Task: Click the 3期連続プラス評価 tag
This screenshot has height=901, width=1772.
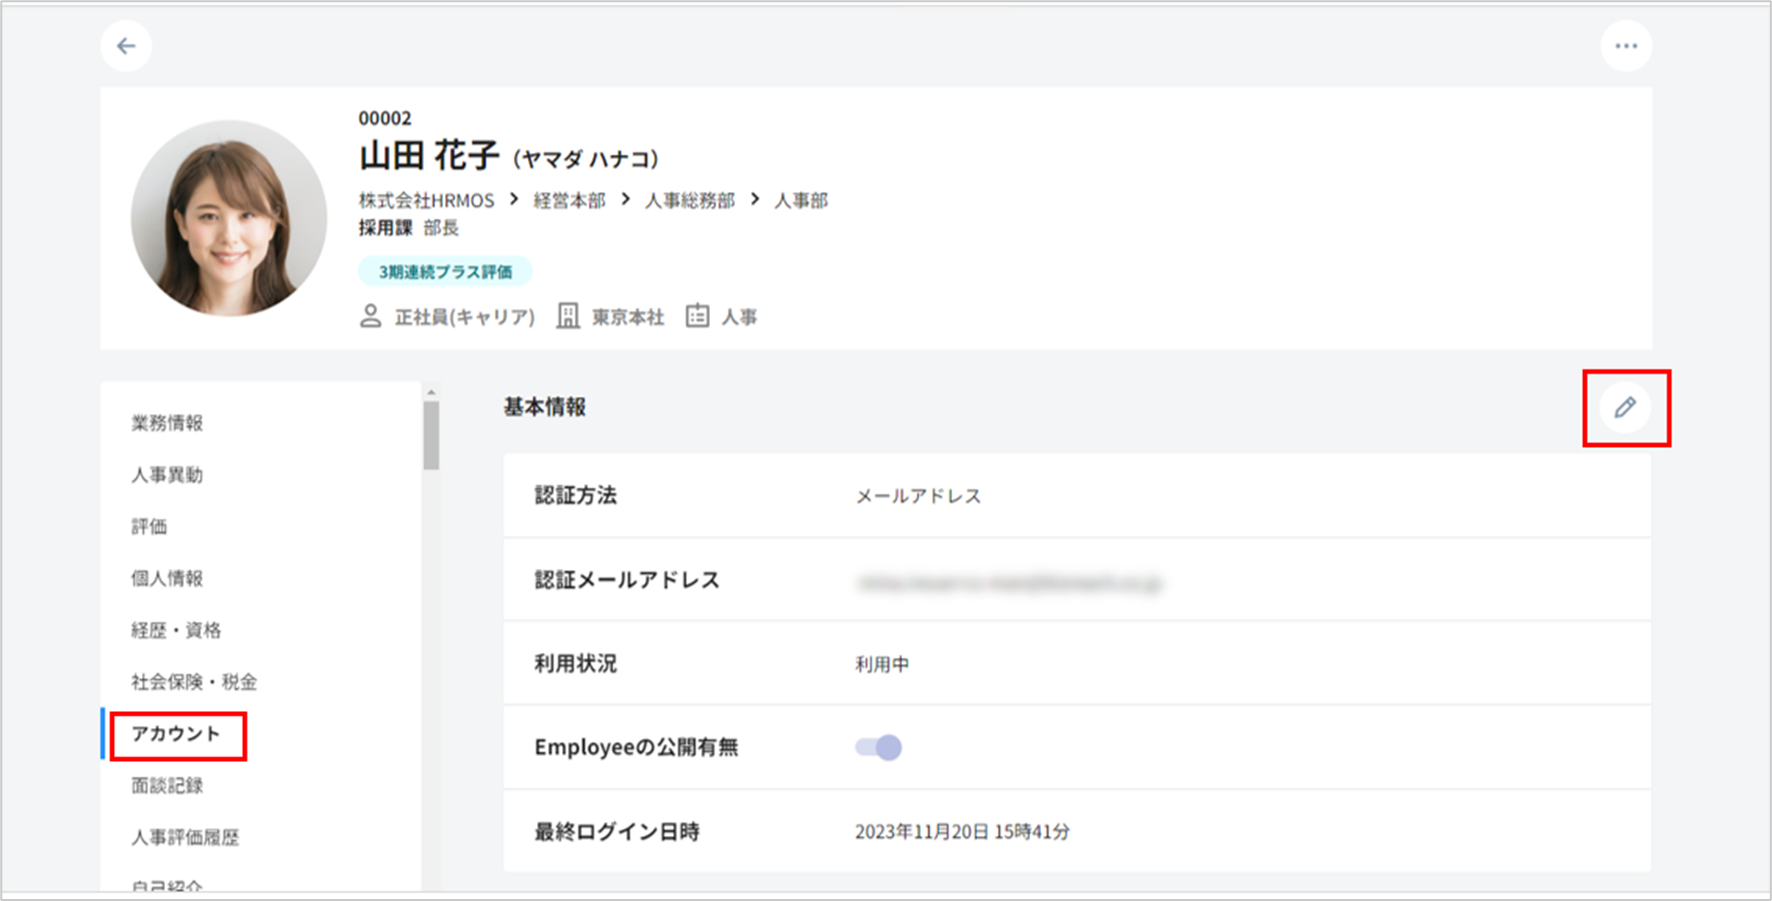Action: [x=445, y=272]
